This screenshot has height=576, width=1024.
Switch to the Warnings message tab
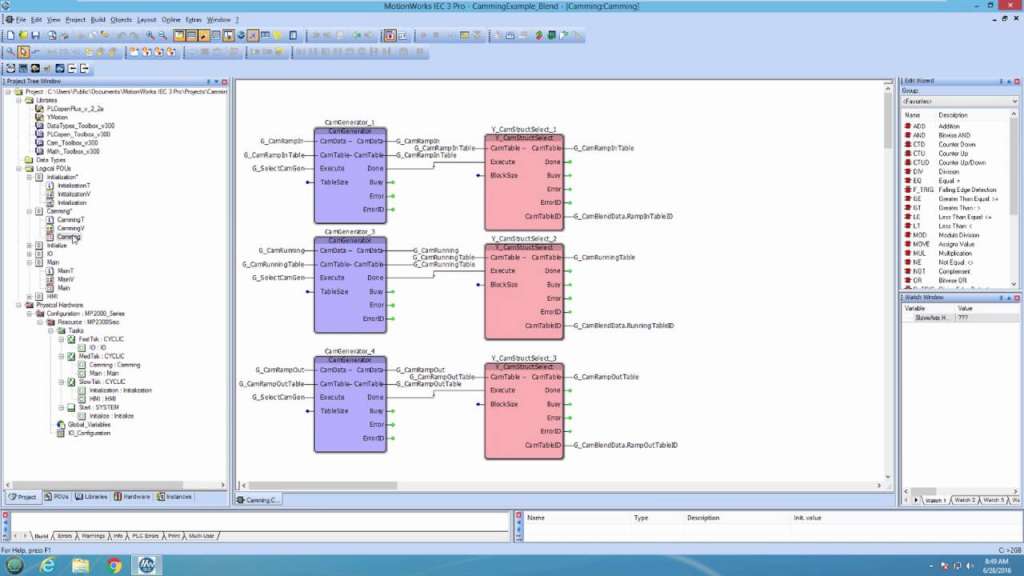[92, 536]
